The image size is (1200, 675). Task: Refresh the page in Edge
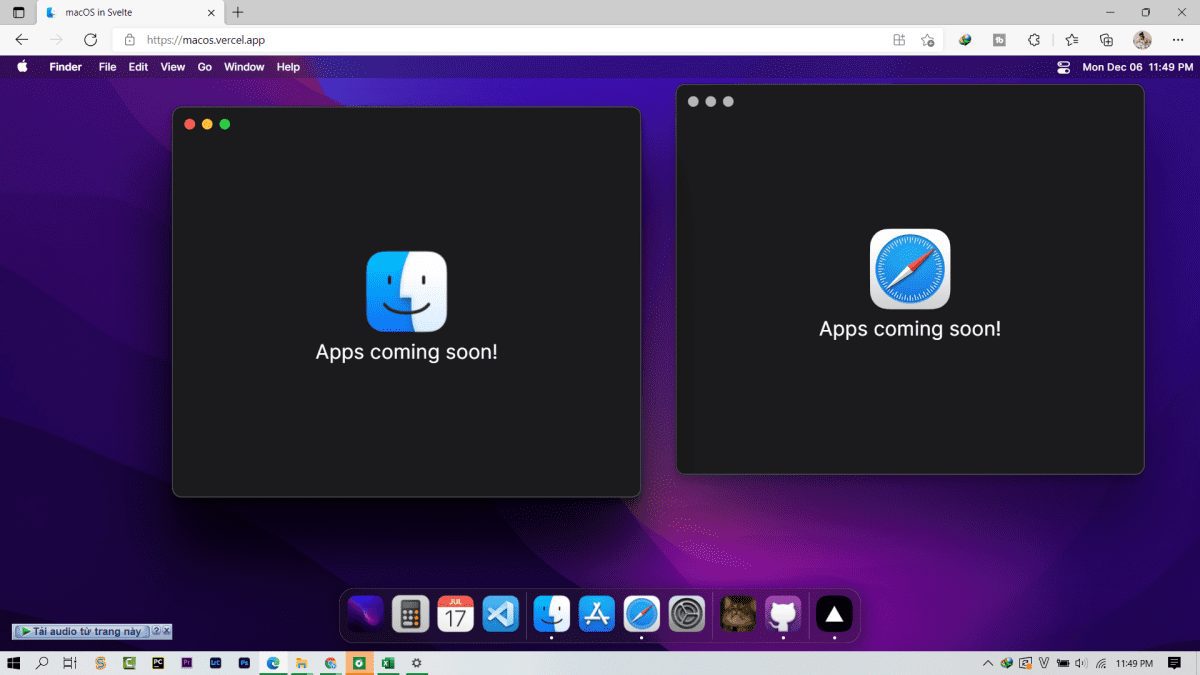(x=90, y=40)
